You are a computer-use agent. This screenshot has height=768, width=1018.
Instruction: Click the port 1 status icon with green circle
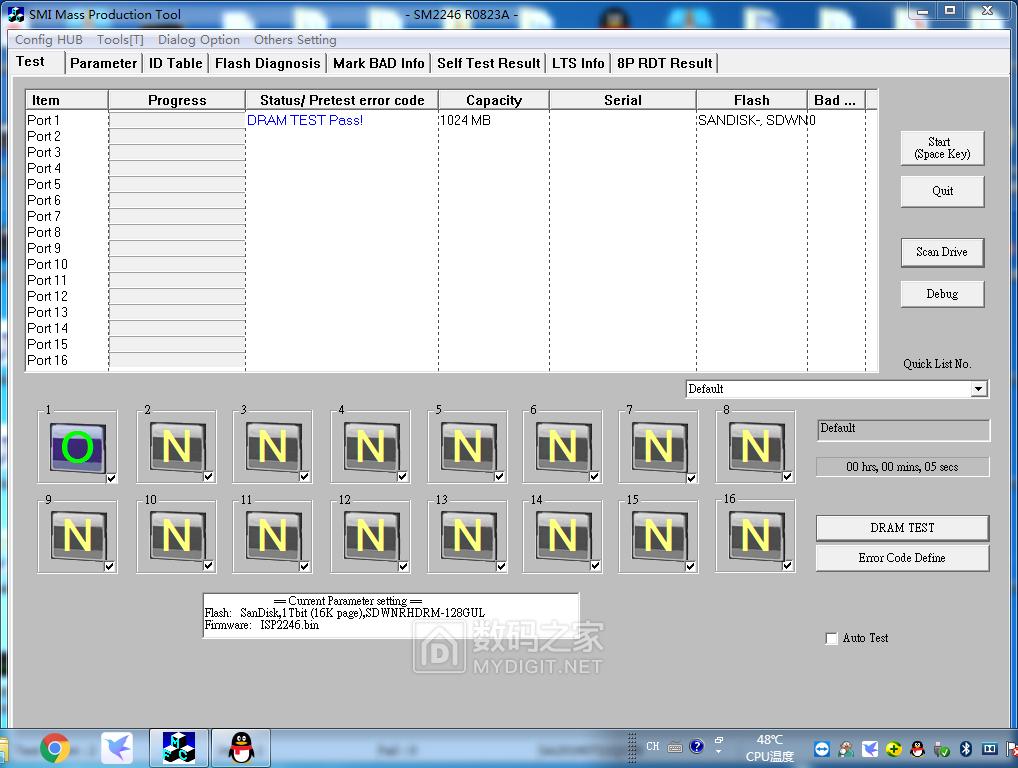tap(77, 446)
